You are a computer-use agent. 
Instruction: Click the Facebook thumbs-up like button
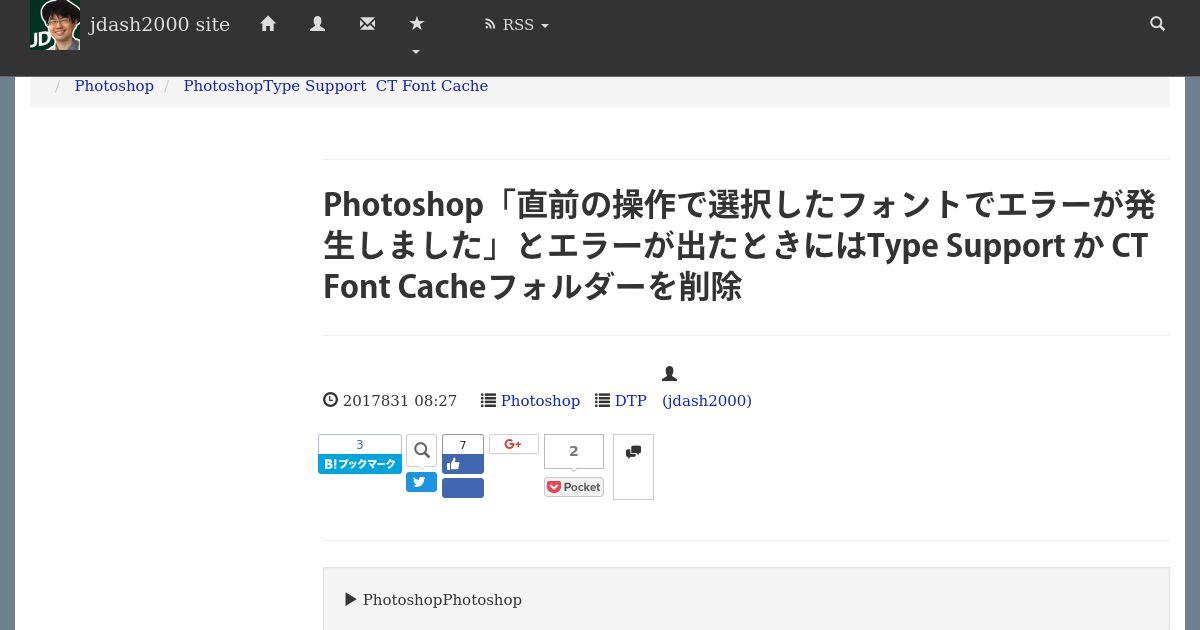(463, 464)
